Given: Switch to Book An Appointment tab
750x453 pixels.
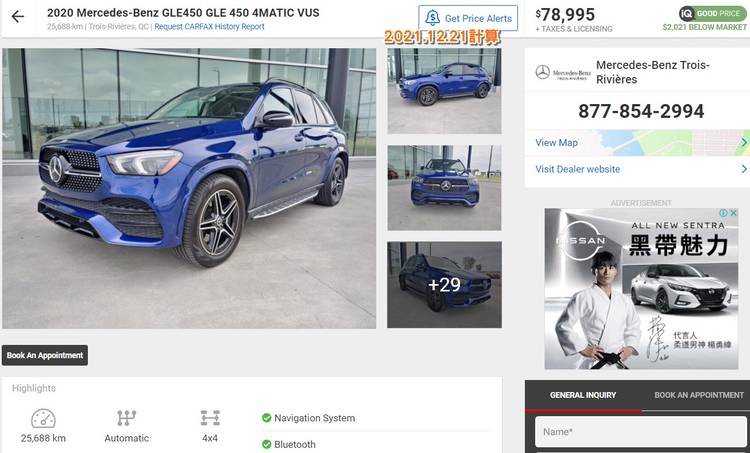Looking at the screenshot, I should pos(699,395).
